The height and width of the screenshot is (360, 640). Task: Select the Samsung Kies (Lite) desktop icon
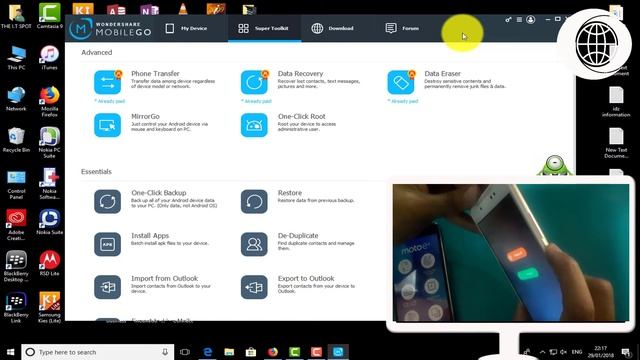click(49, 307)
